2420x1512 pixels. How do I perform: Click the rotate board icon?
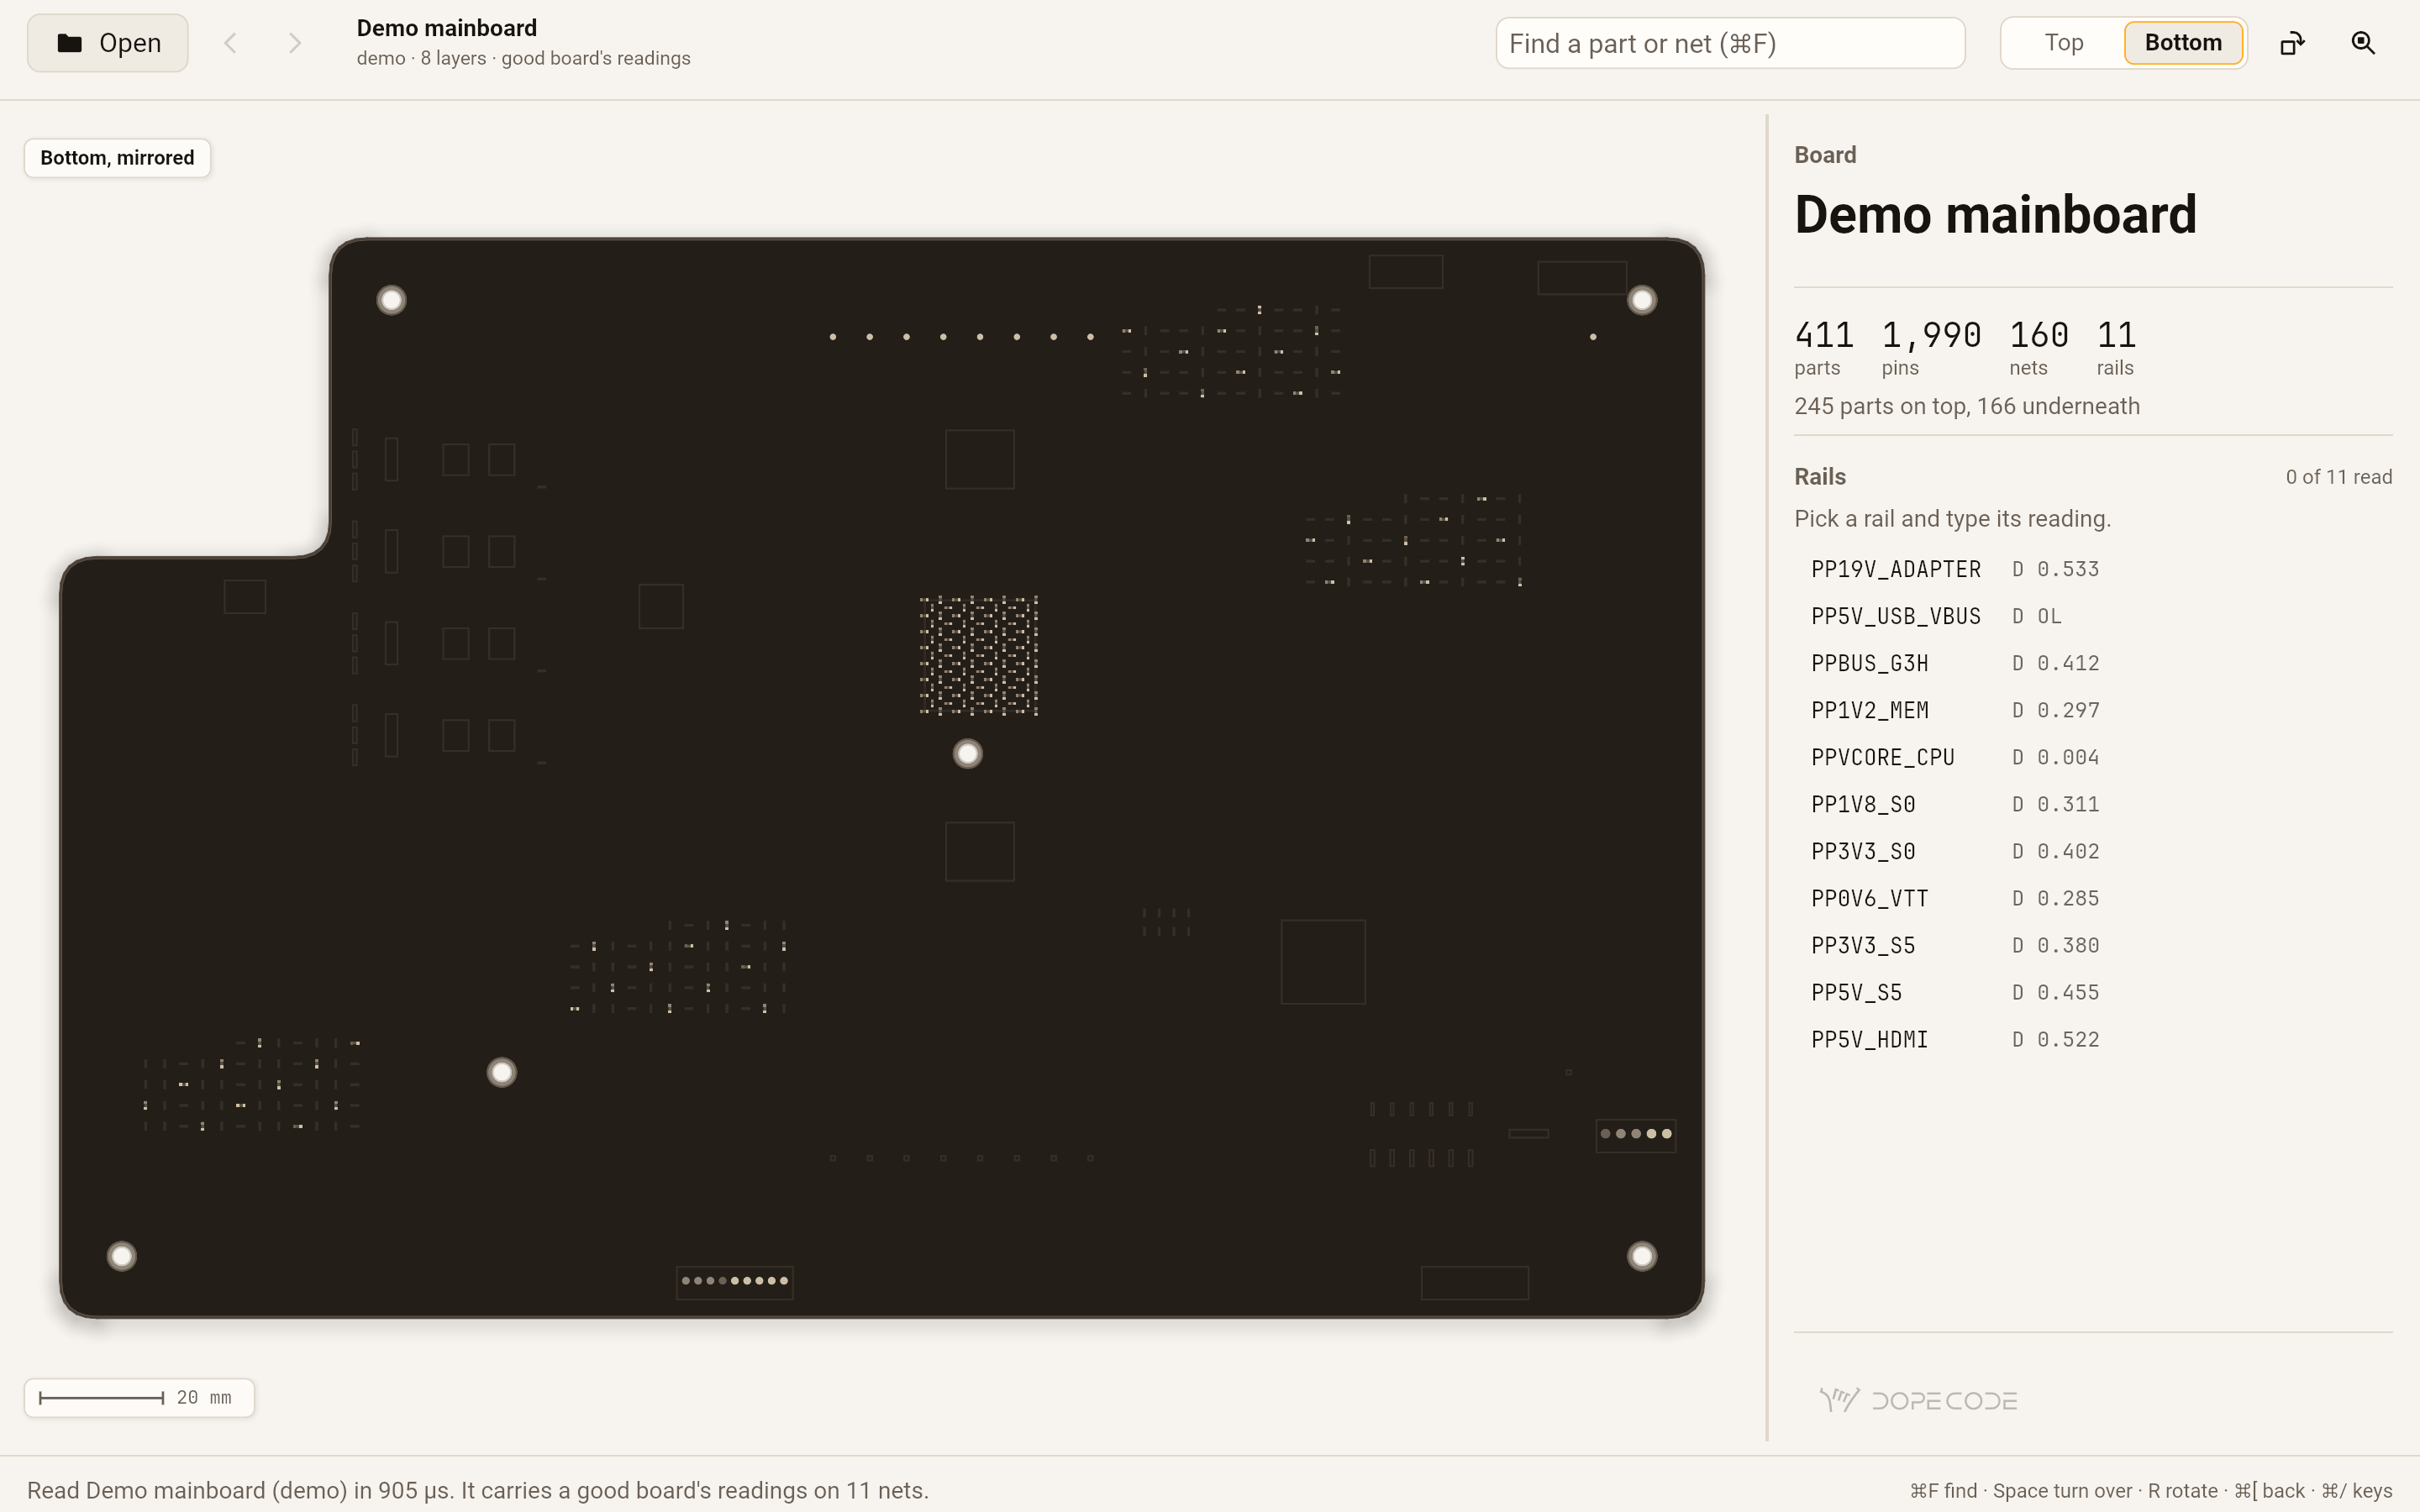coord(2292,43)
